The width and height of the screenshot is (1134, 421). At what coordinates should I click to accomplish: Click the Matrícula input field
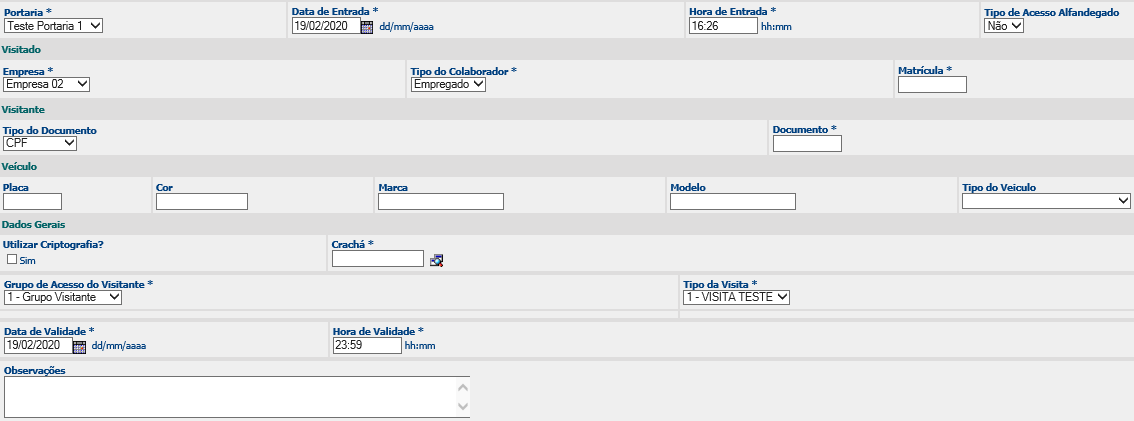932,85
